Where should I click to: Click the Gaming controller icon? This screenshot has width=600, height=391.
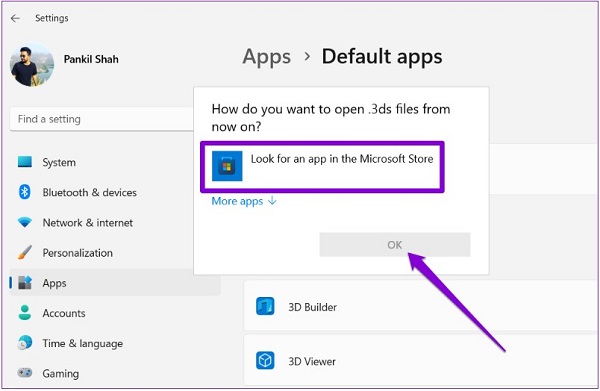(x=25, y=373)
